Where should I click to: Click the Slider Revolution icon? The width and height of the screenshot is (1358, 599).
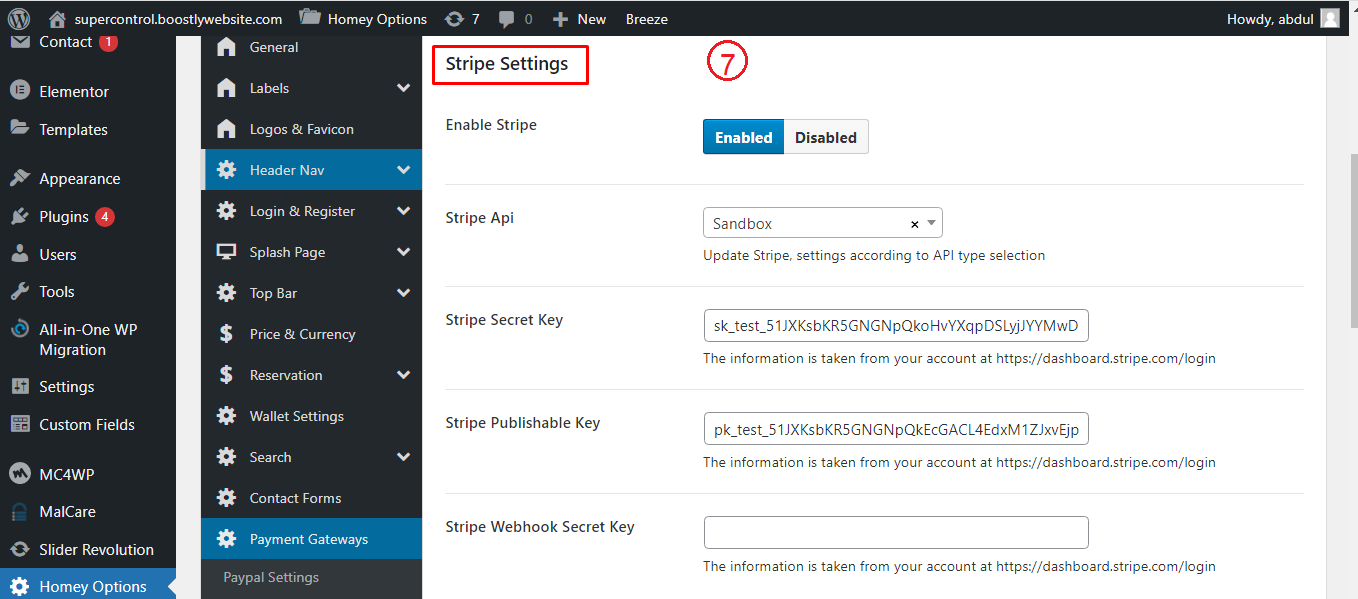coord(19,549)
